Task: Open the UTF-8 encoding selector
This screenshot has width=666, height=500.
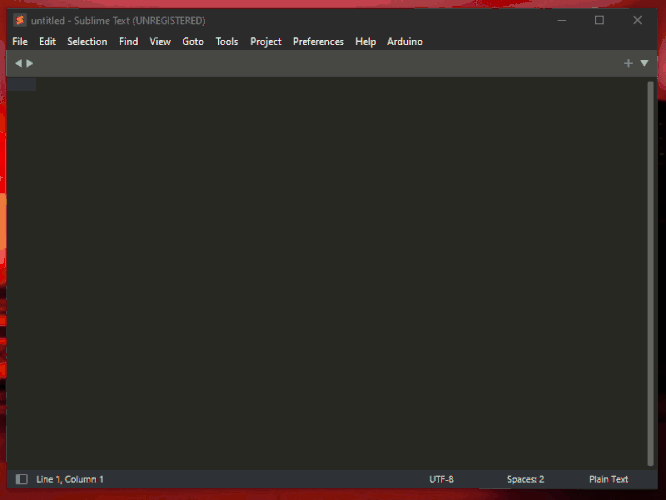Action: pyautogui.click(x=441, y=479)
